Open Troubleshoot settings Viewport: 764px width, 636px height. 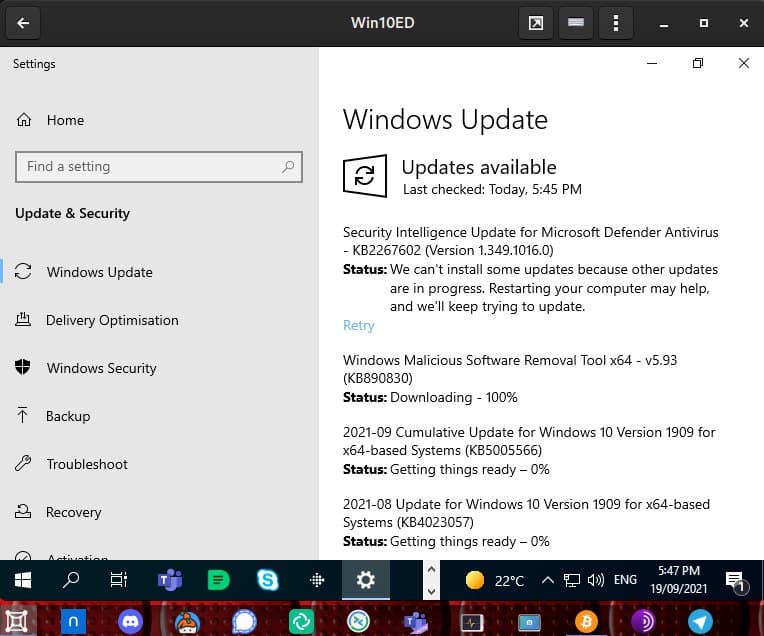click(x=87, y=464)
